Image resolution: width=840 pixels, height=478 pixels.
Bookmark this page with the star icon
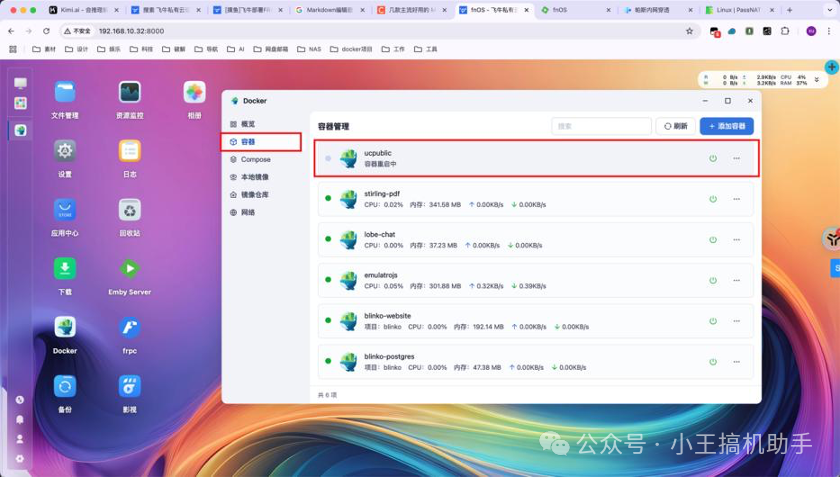[x=689, y=31]
